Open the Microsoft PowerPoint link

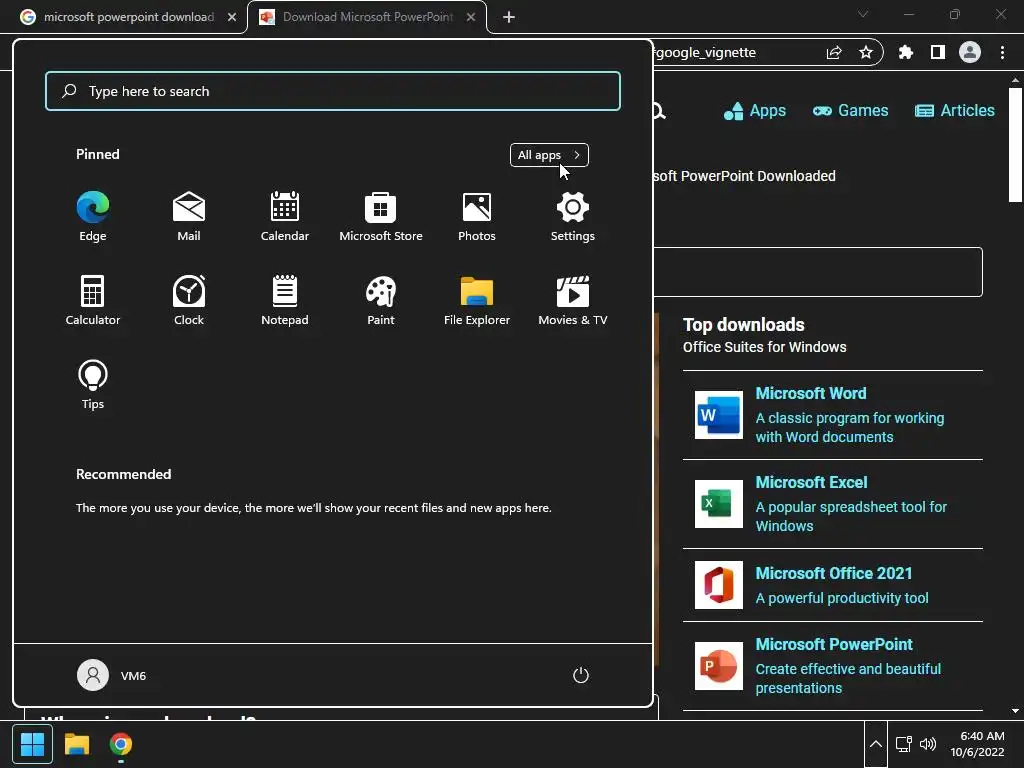[834, 645]
